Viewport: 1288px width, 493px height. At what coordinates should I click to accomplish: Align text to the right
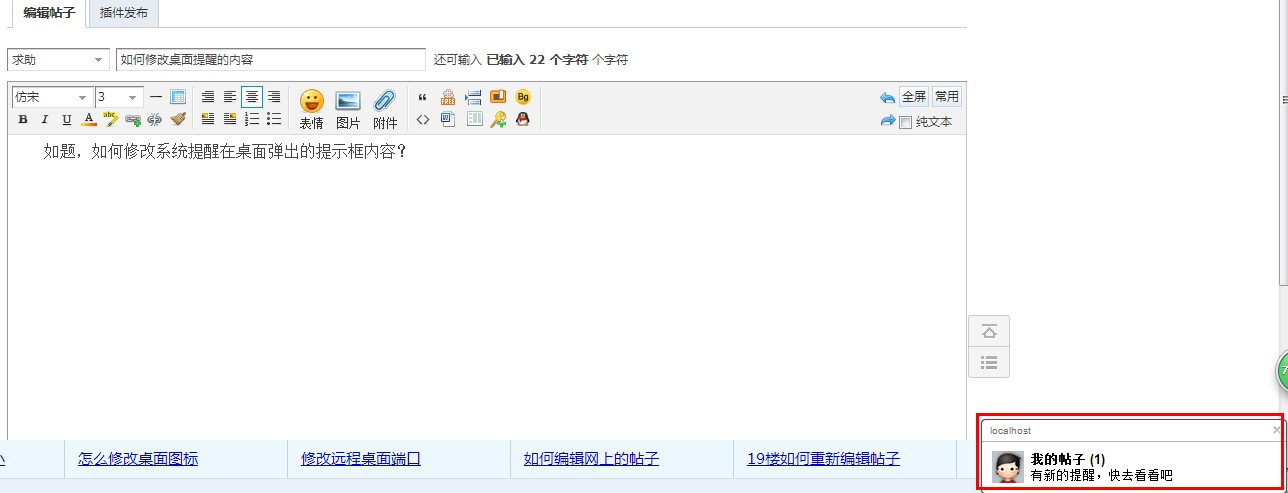coord(274,97)
